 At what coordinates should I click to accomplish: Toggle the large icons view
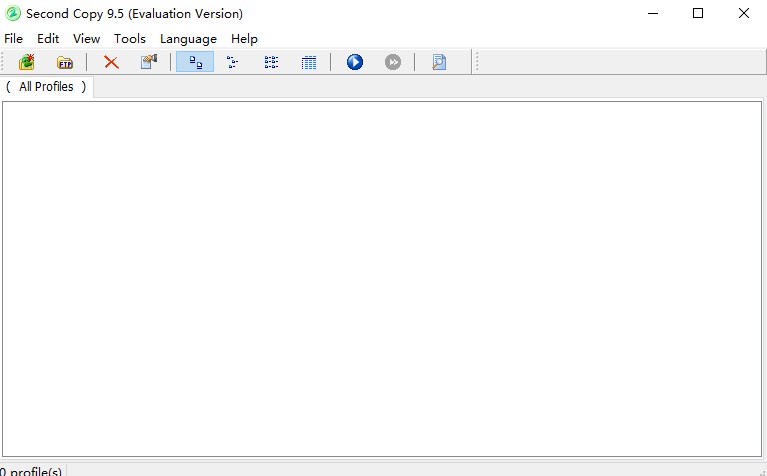point(195,62)
